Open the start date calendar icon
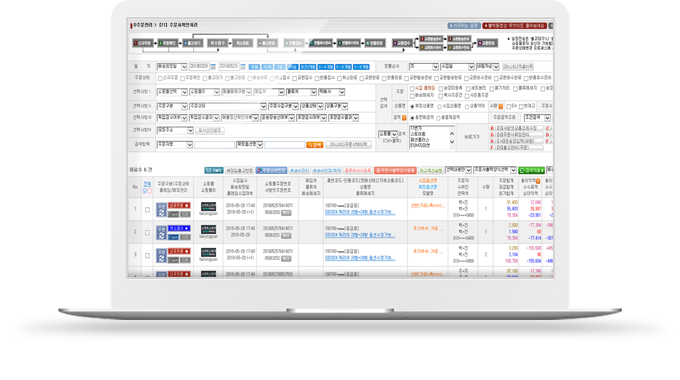680x380 pixels. pyautogui.click(x=213, y=67)
